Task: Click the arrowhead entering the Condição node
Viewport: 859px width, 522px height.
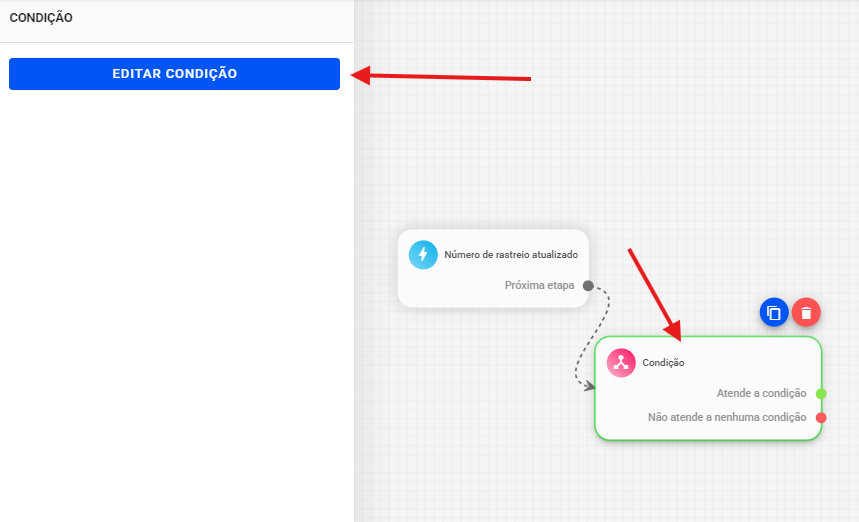Action: point(589,385)
